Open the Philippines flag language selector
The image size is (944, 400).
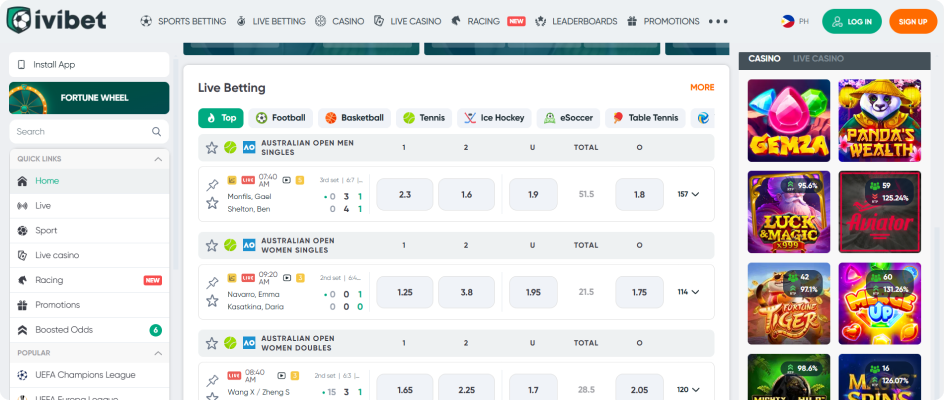795,21
